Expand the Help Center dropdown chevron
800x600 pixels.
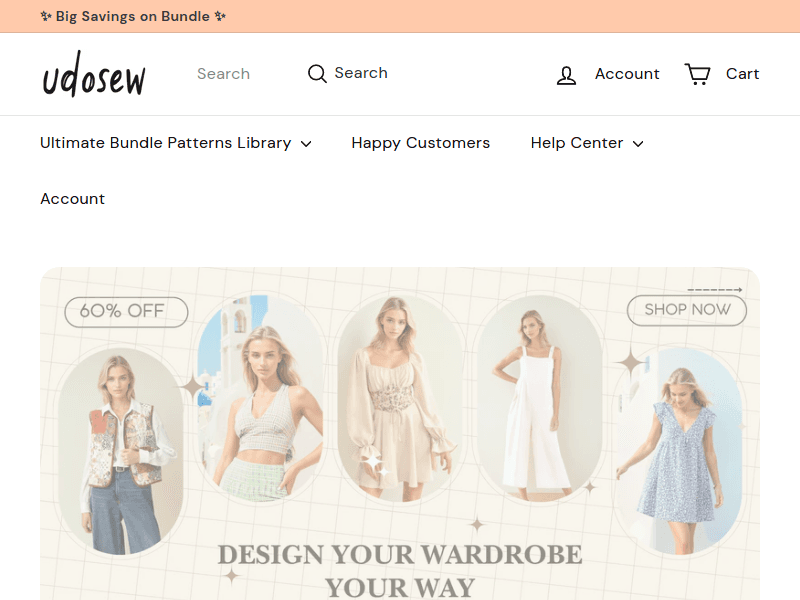point(638,144)
